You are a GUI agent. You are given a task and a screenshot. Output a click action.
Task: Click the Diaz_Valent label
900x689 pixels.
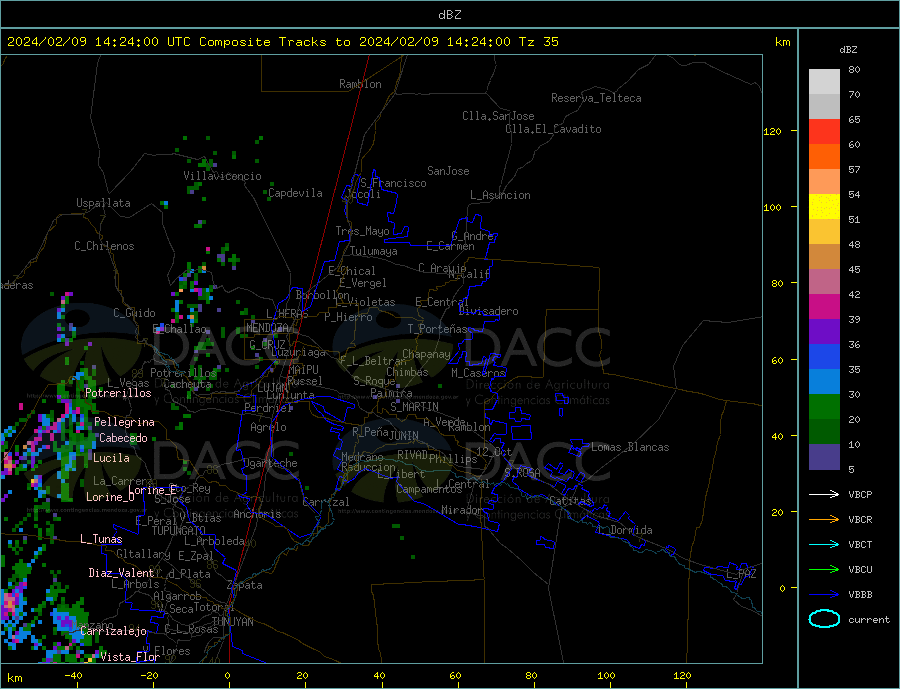(121, 573)
